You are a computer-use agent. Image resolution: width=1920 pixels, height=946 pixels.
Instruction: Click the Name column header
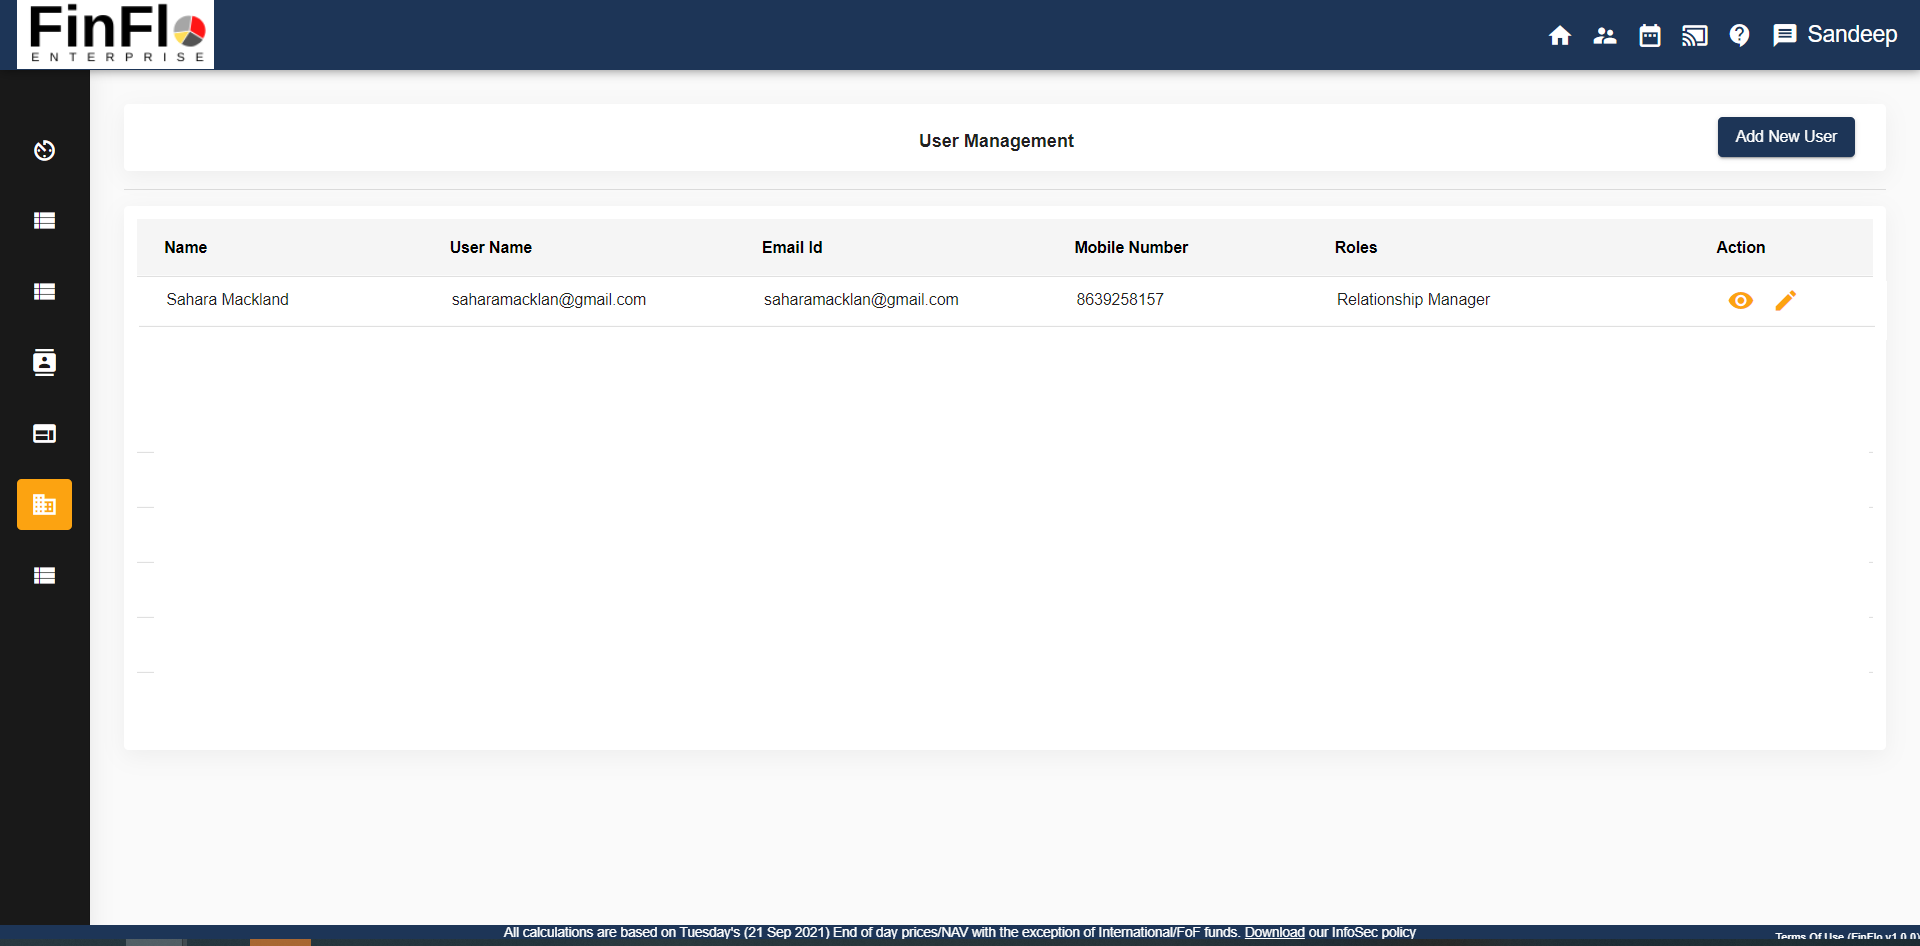pyautogui.click(x=186, y=248)
